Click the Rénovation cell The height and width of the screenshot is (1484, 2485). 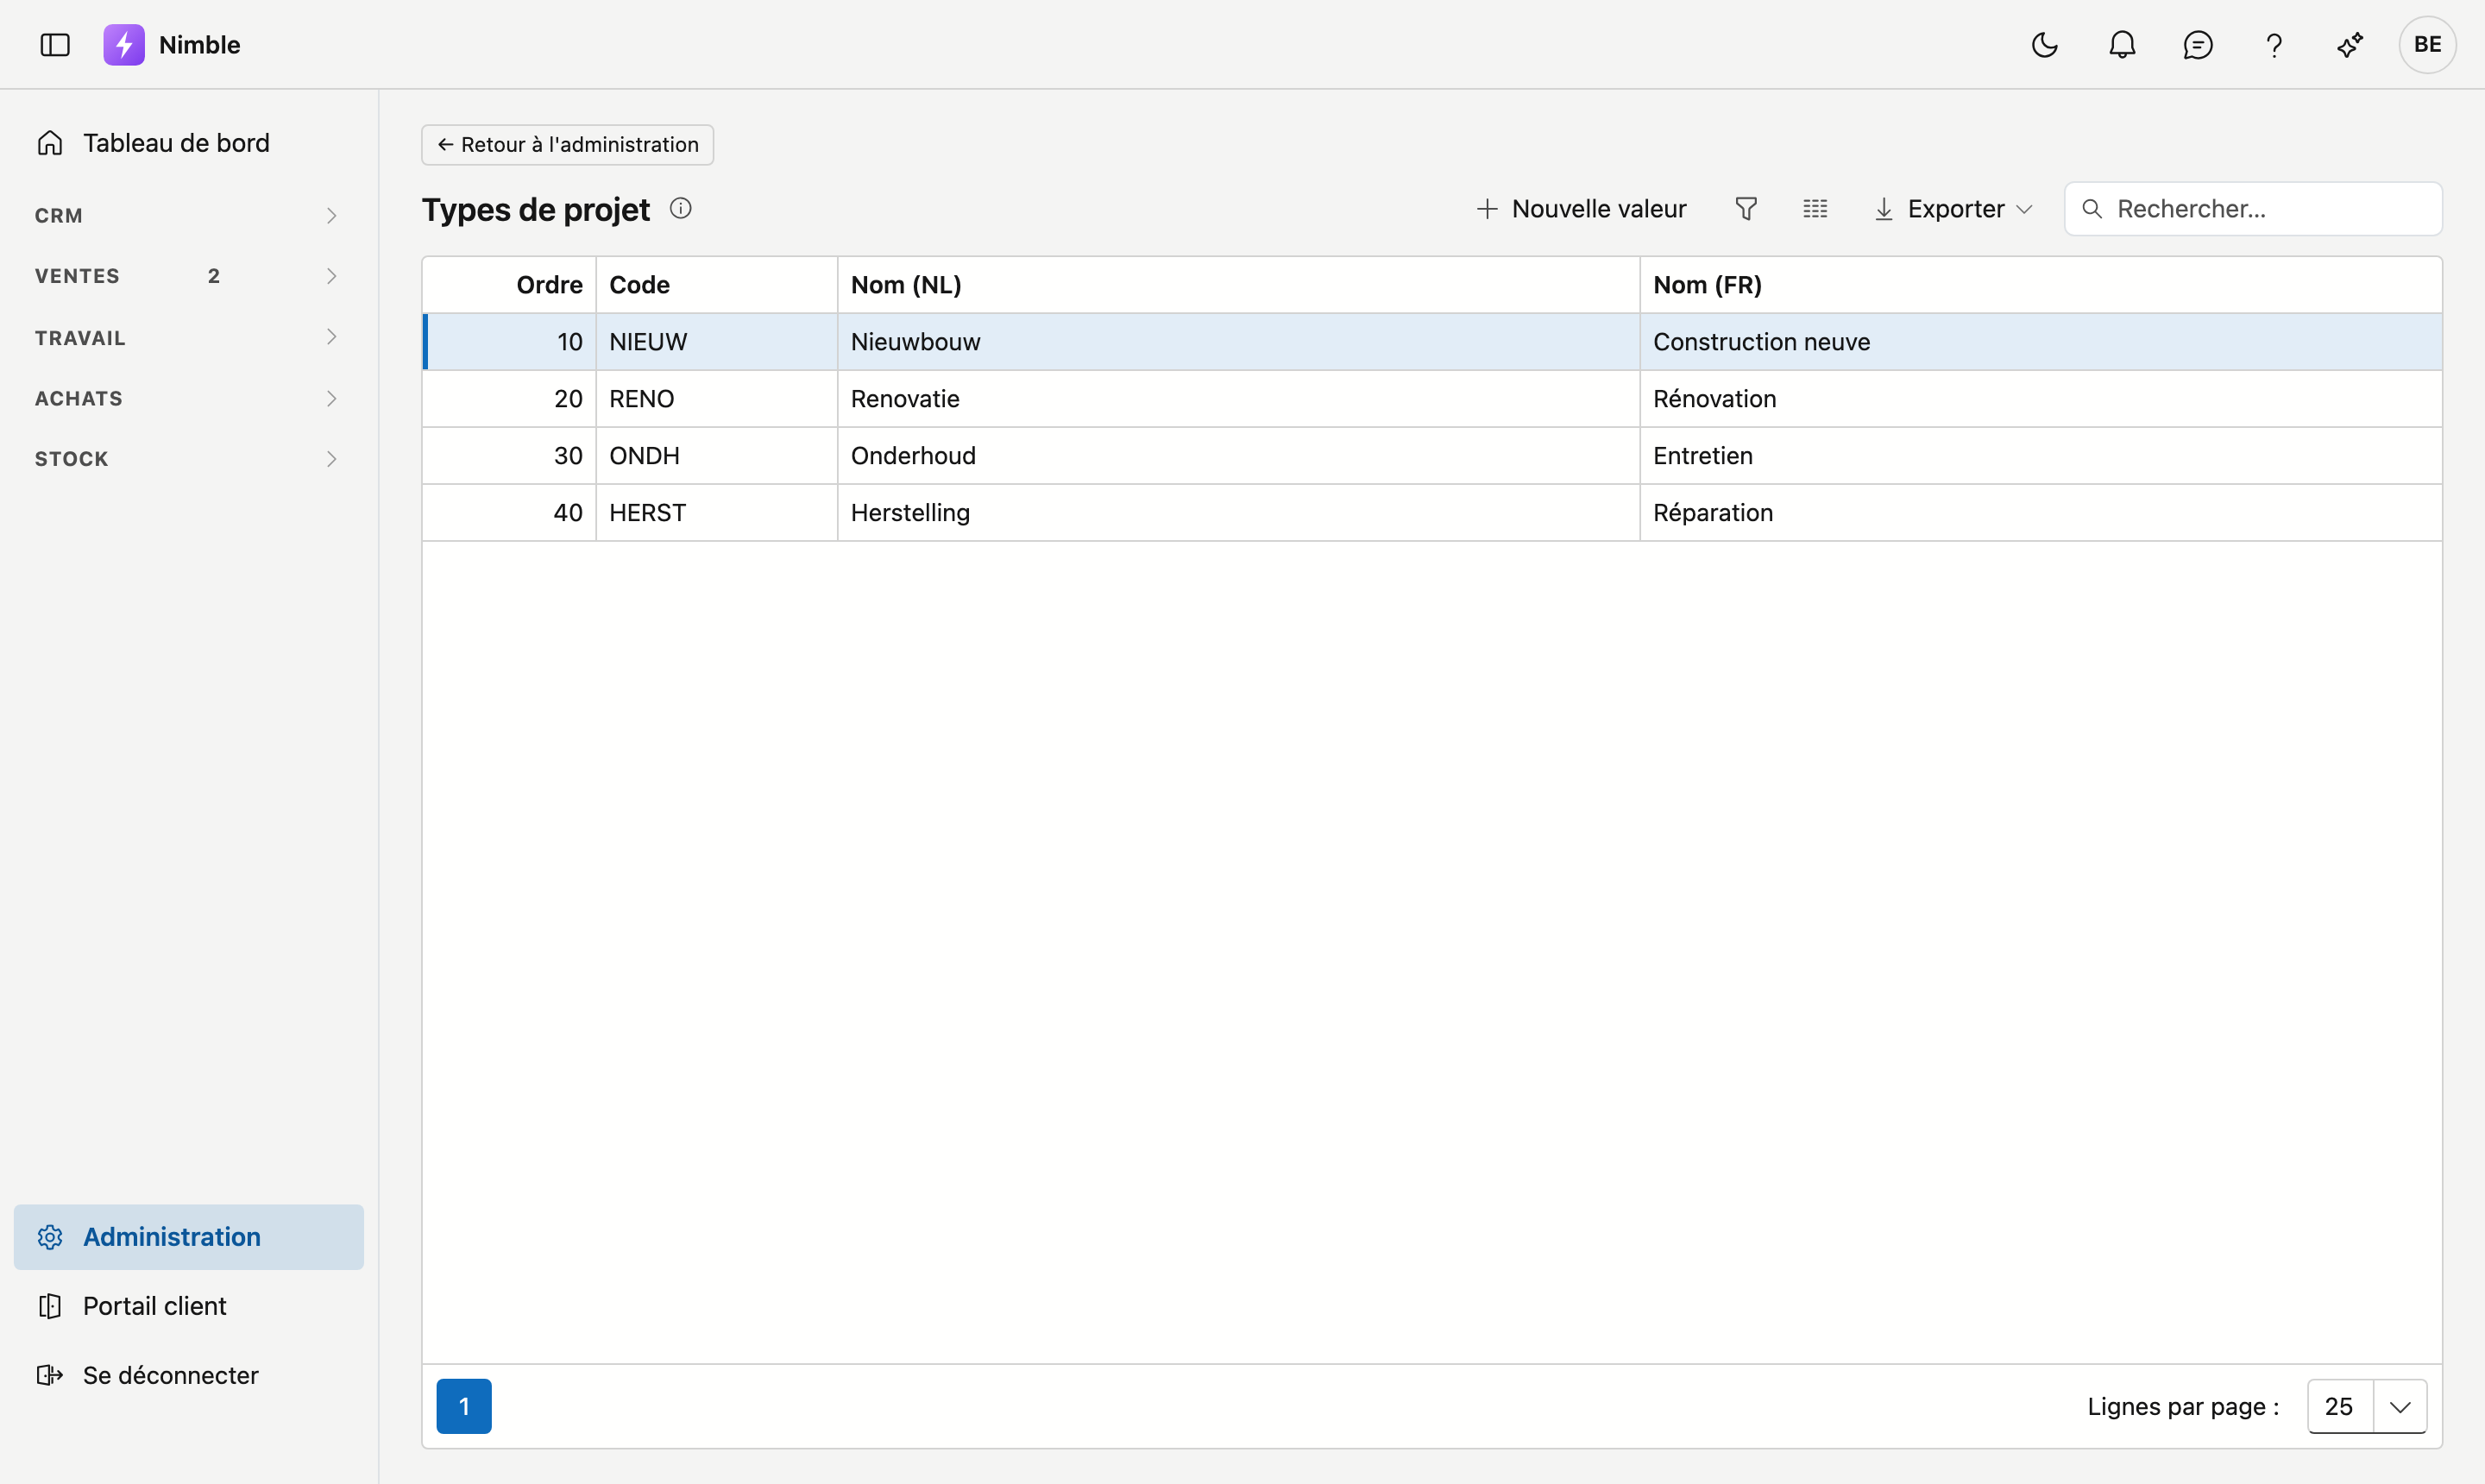pos(2041,399)
